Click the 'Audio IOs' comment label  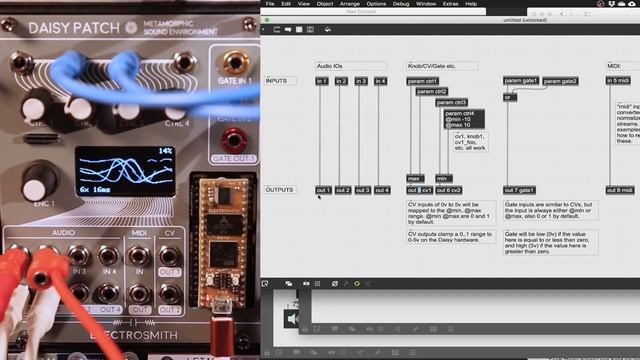[x=351, y=66]
